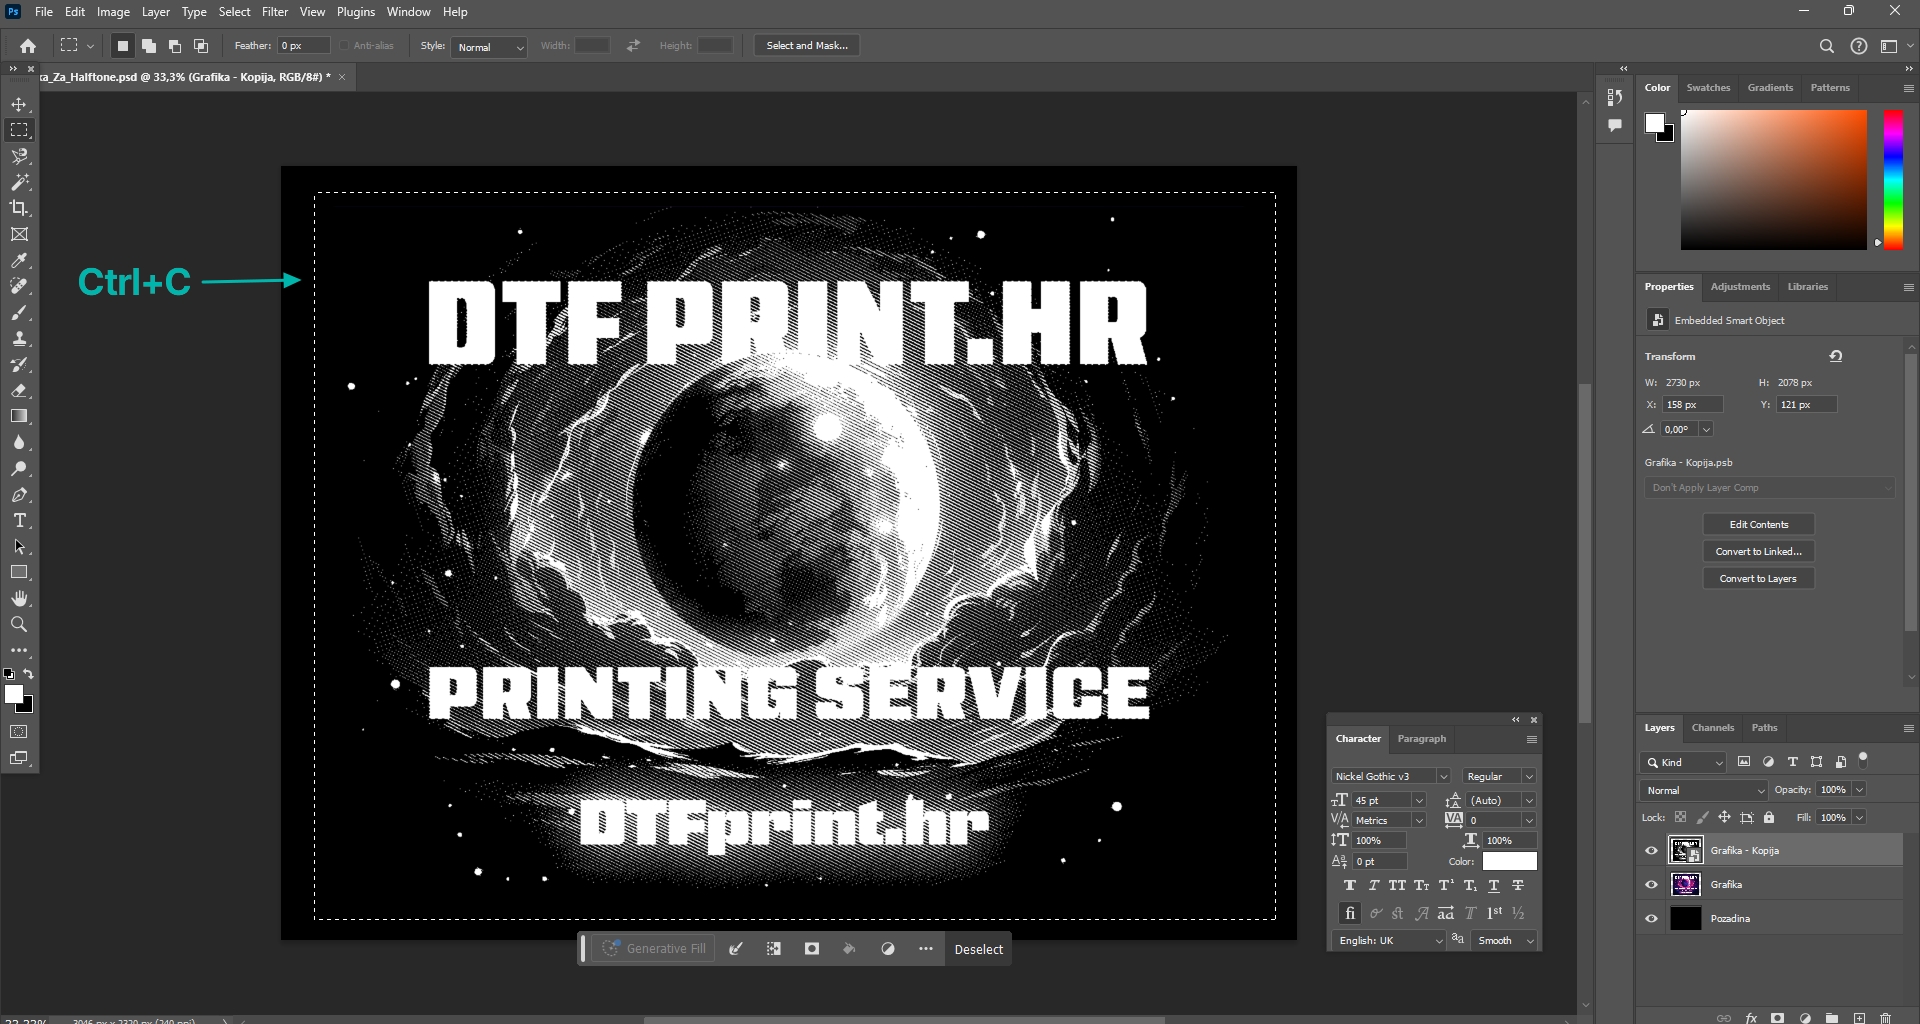Switch to the Swatches tab

tap(1708, 88)
